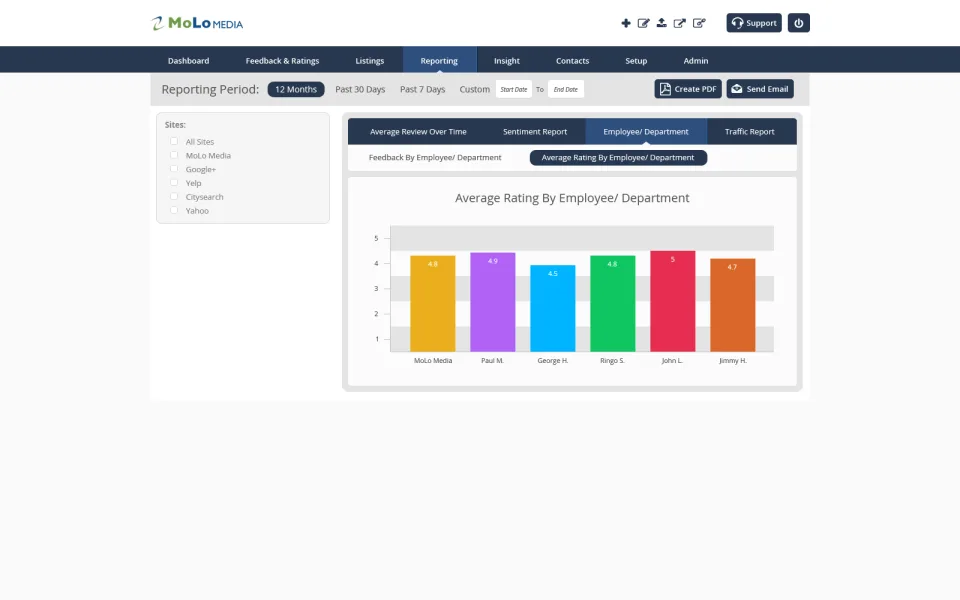Image resolution: width=960 pixels, height=600 pixels.
Task: Click the MoLo Media logo
Action: [x=197, y=23]
